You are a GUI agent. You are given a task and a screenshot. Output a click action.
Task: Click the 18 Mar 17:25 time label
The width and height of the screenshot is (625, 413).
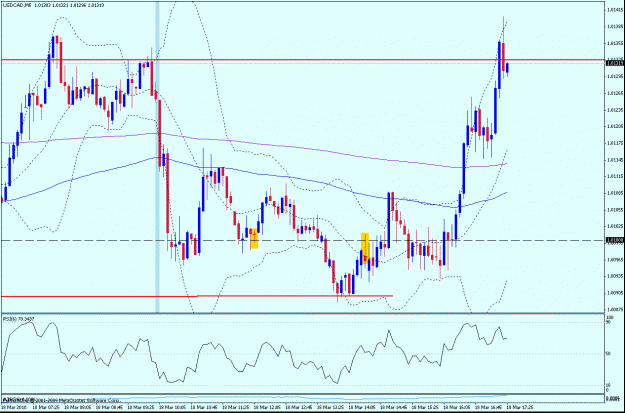[522, 408]
